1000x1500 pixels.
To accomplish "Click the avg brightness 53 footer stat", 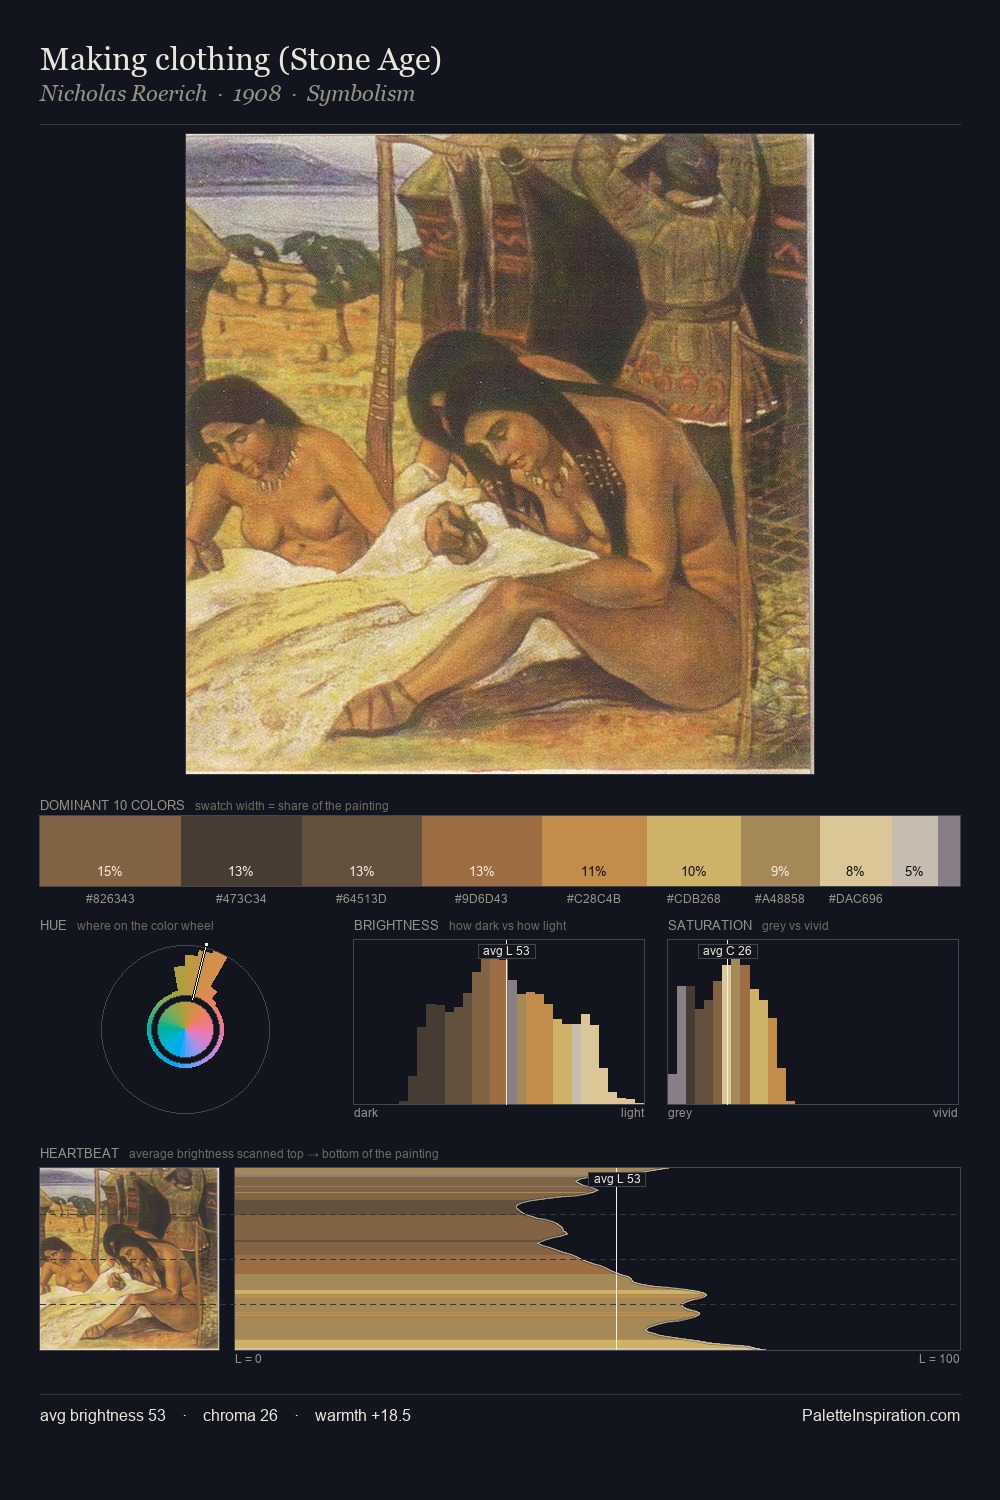I will (103, 1415).
